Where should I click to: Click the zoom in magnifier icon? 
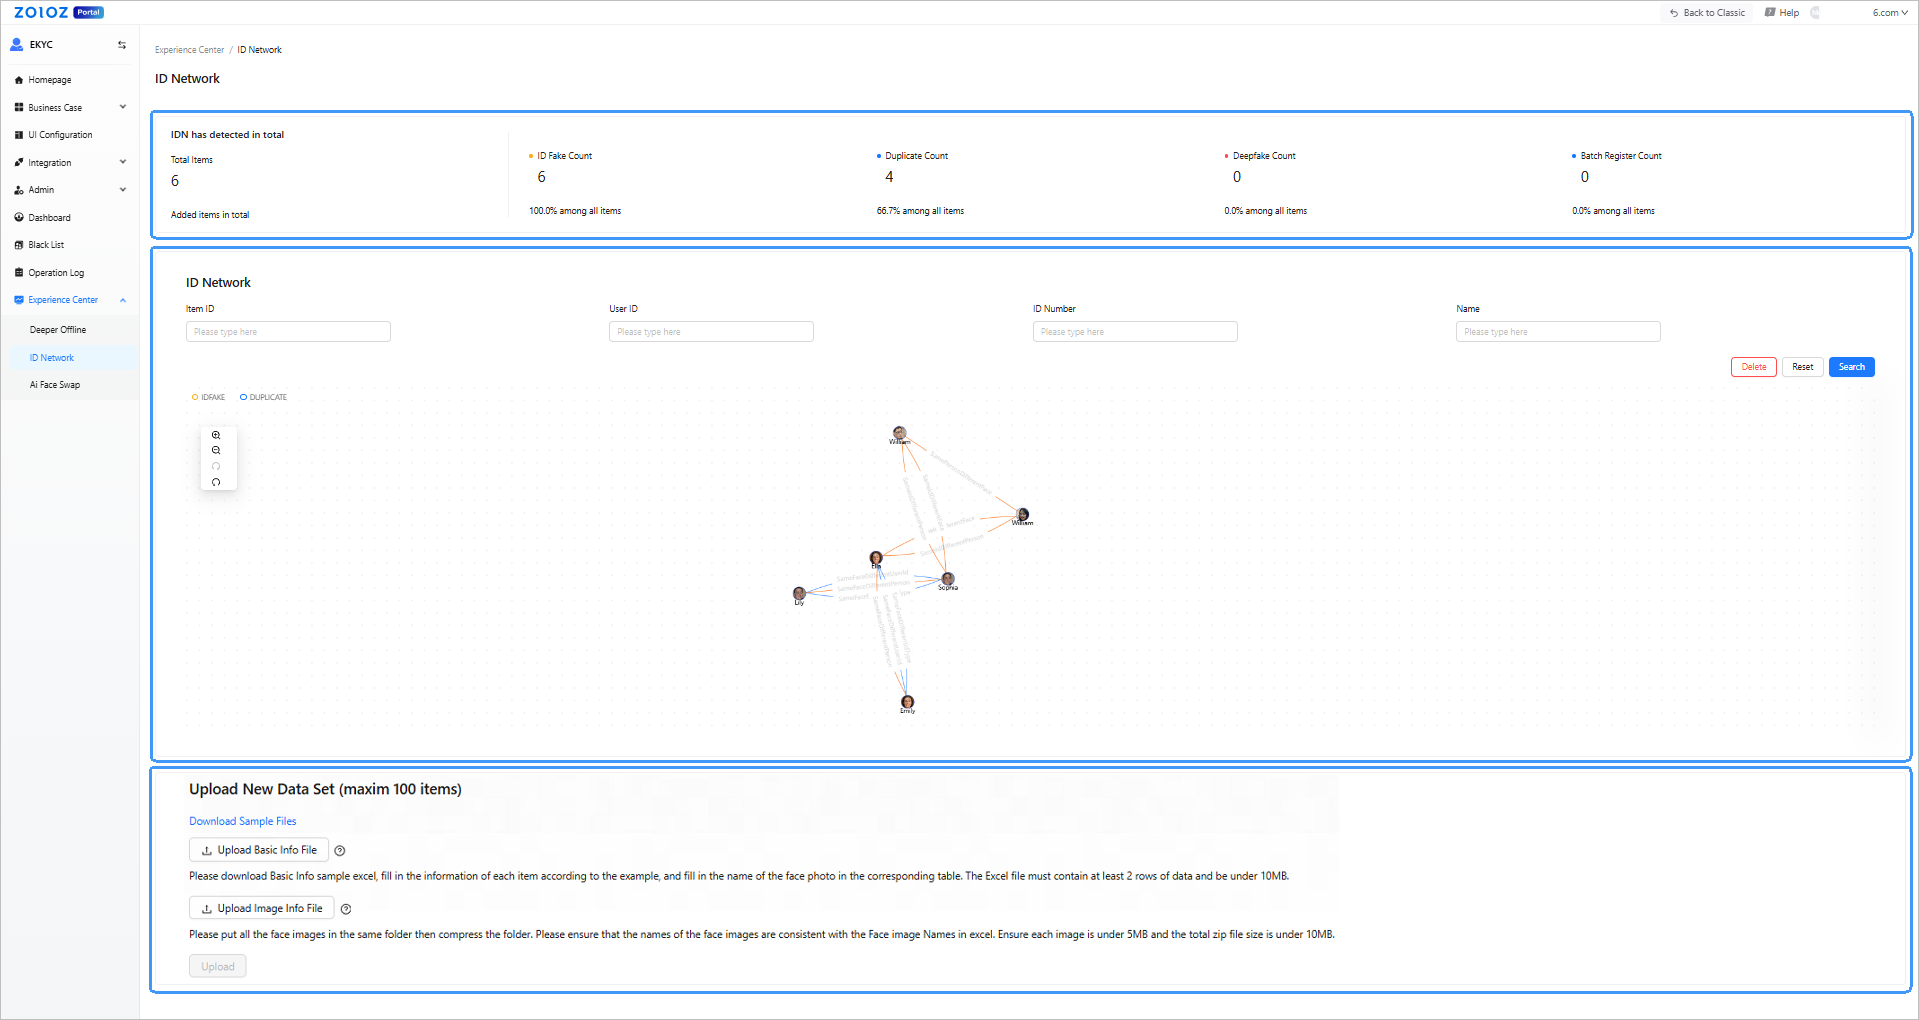[x=216, y=435]
